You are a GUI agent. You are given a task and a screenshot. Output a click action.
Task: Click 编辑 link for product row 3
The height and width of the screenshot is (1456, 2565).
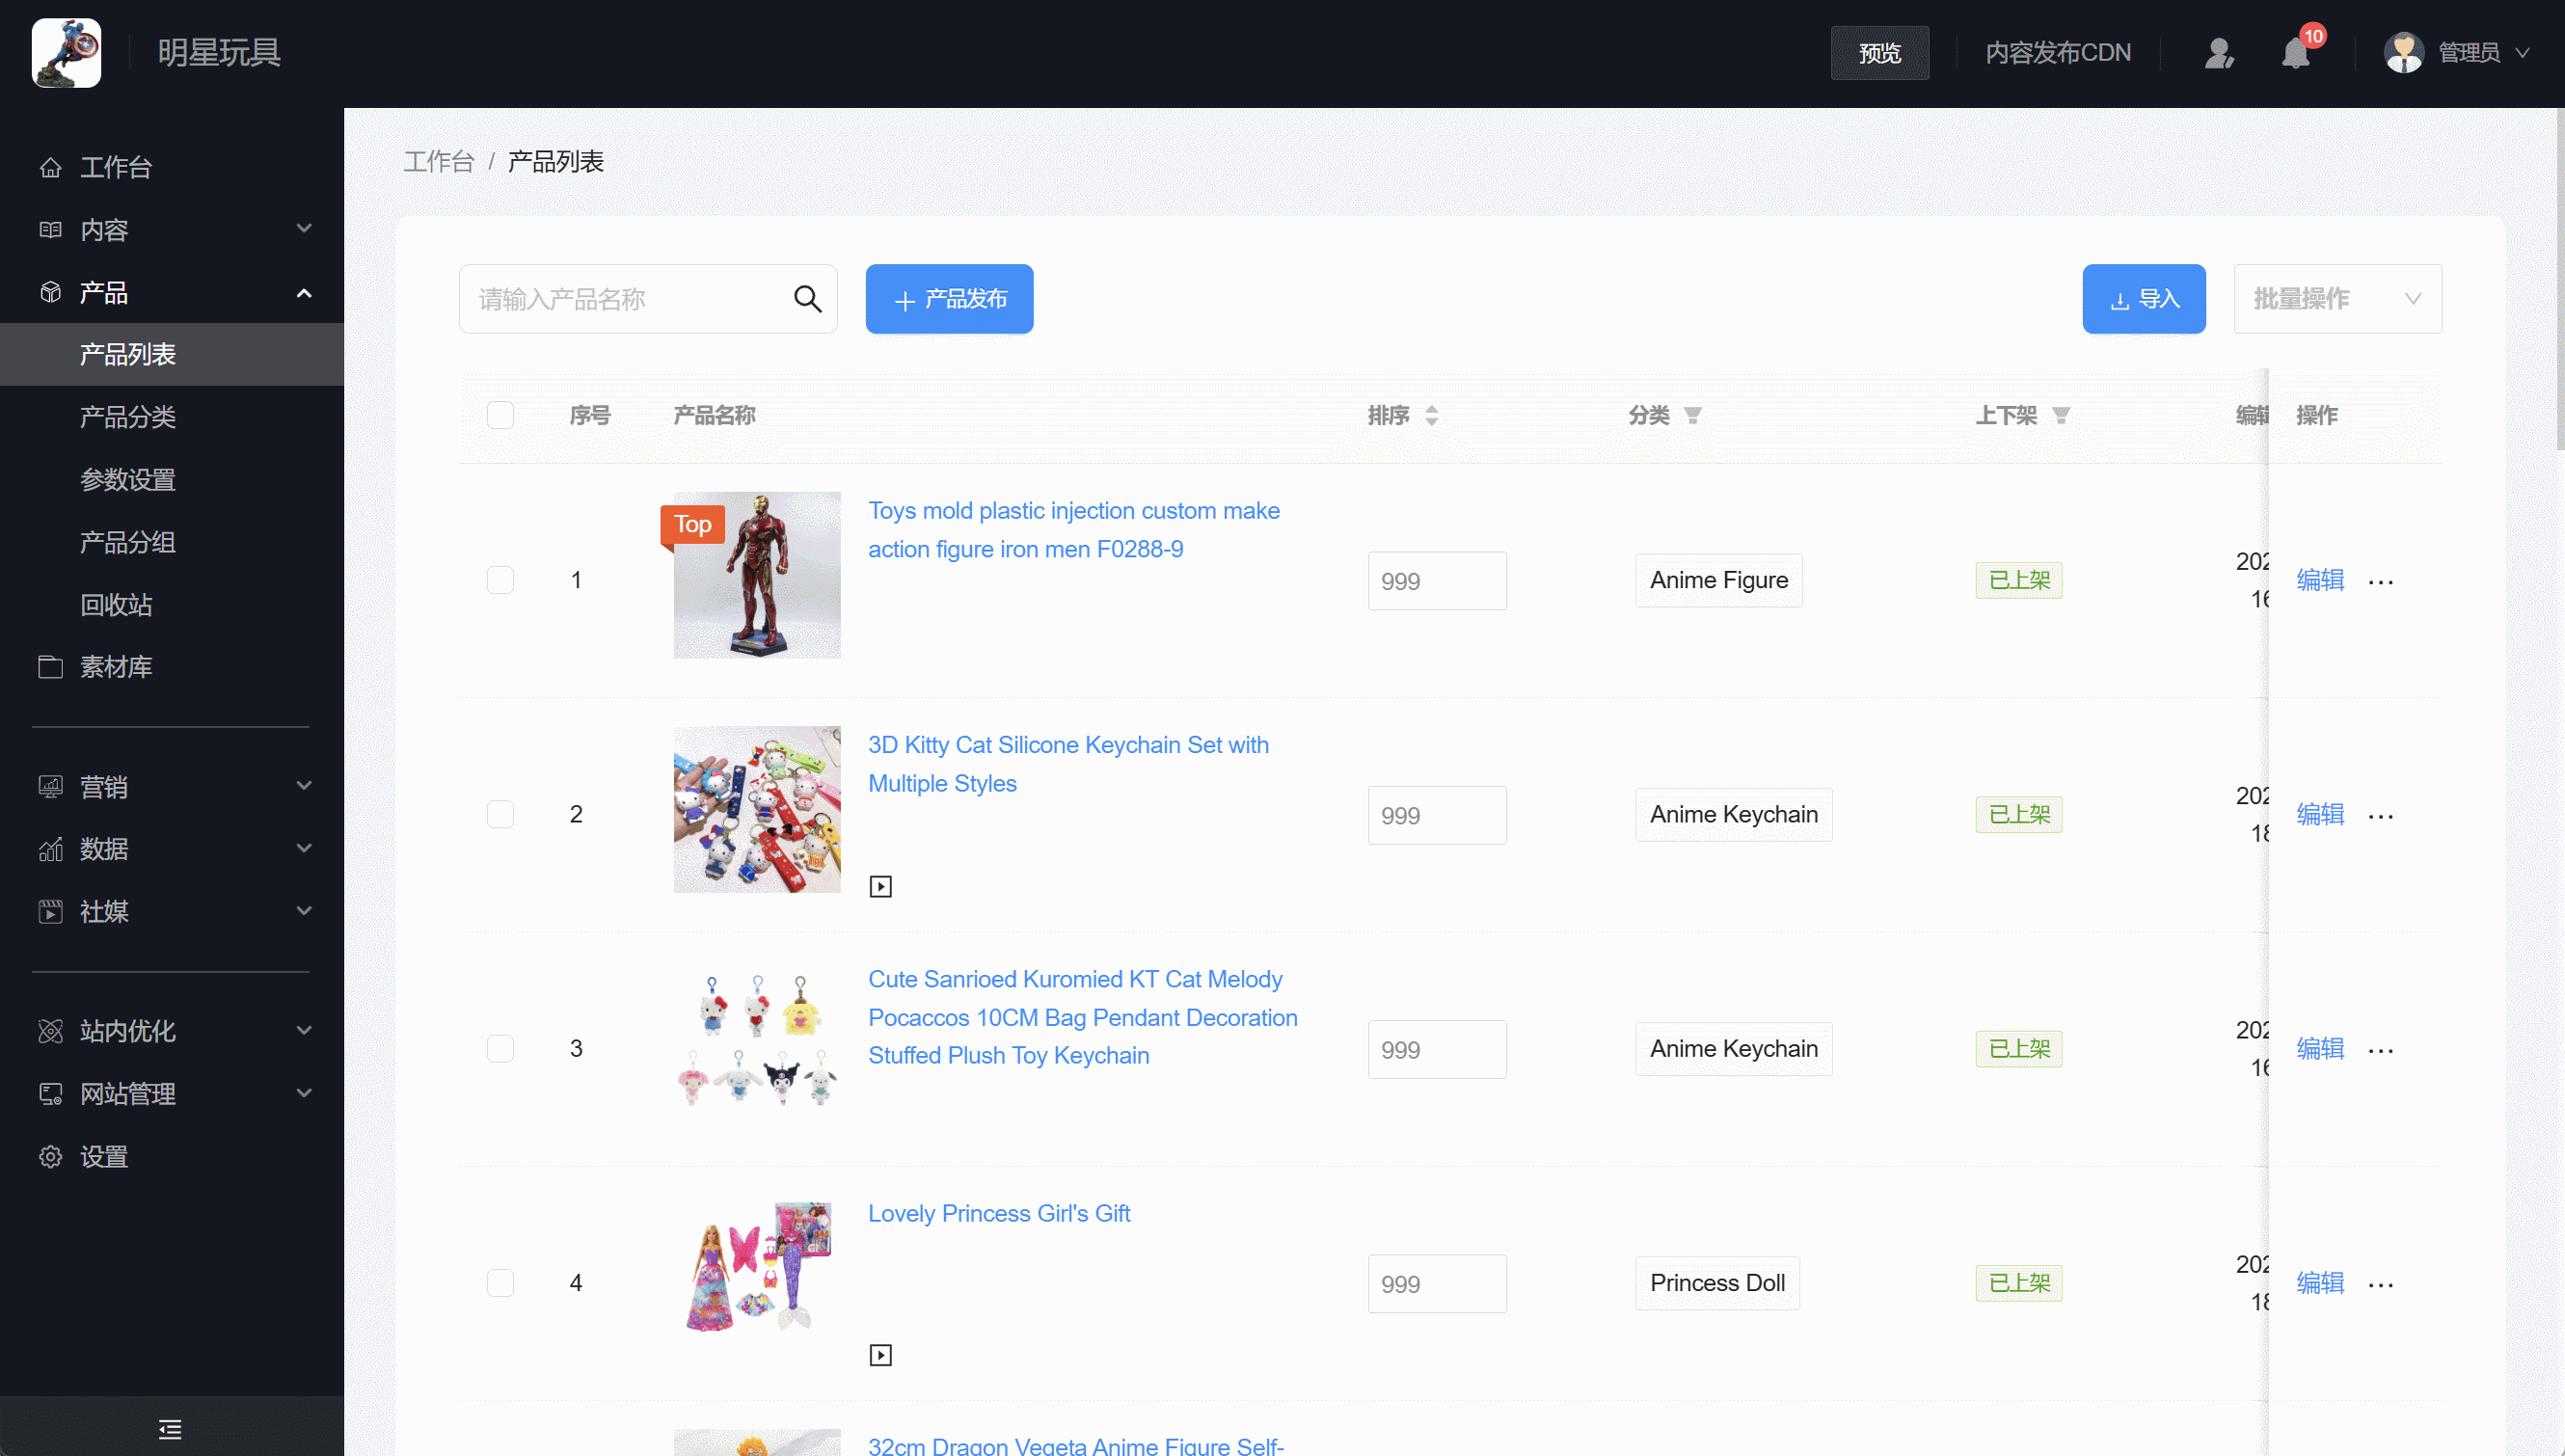[x=2320, y=1048]
